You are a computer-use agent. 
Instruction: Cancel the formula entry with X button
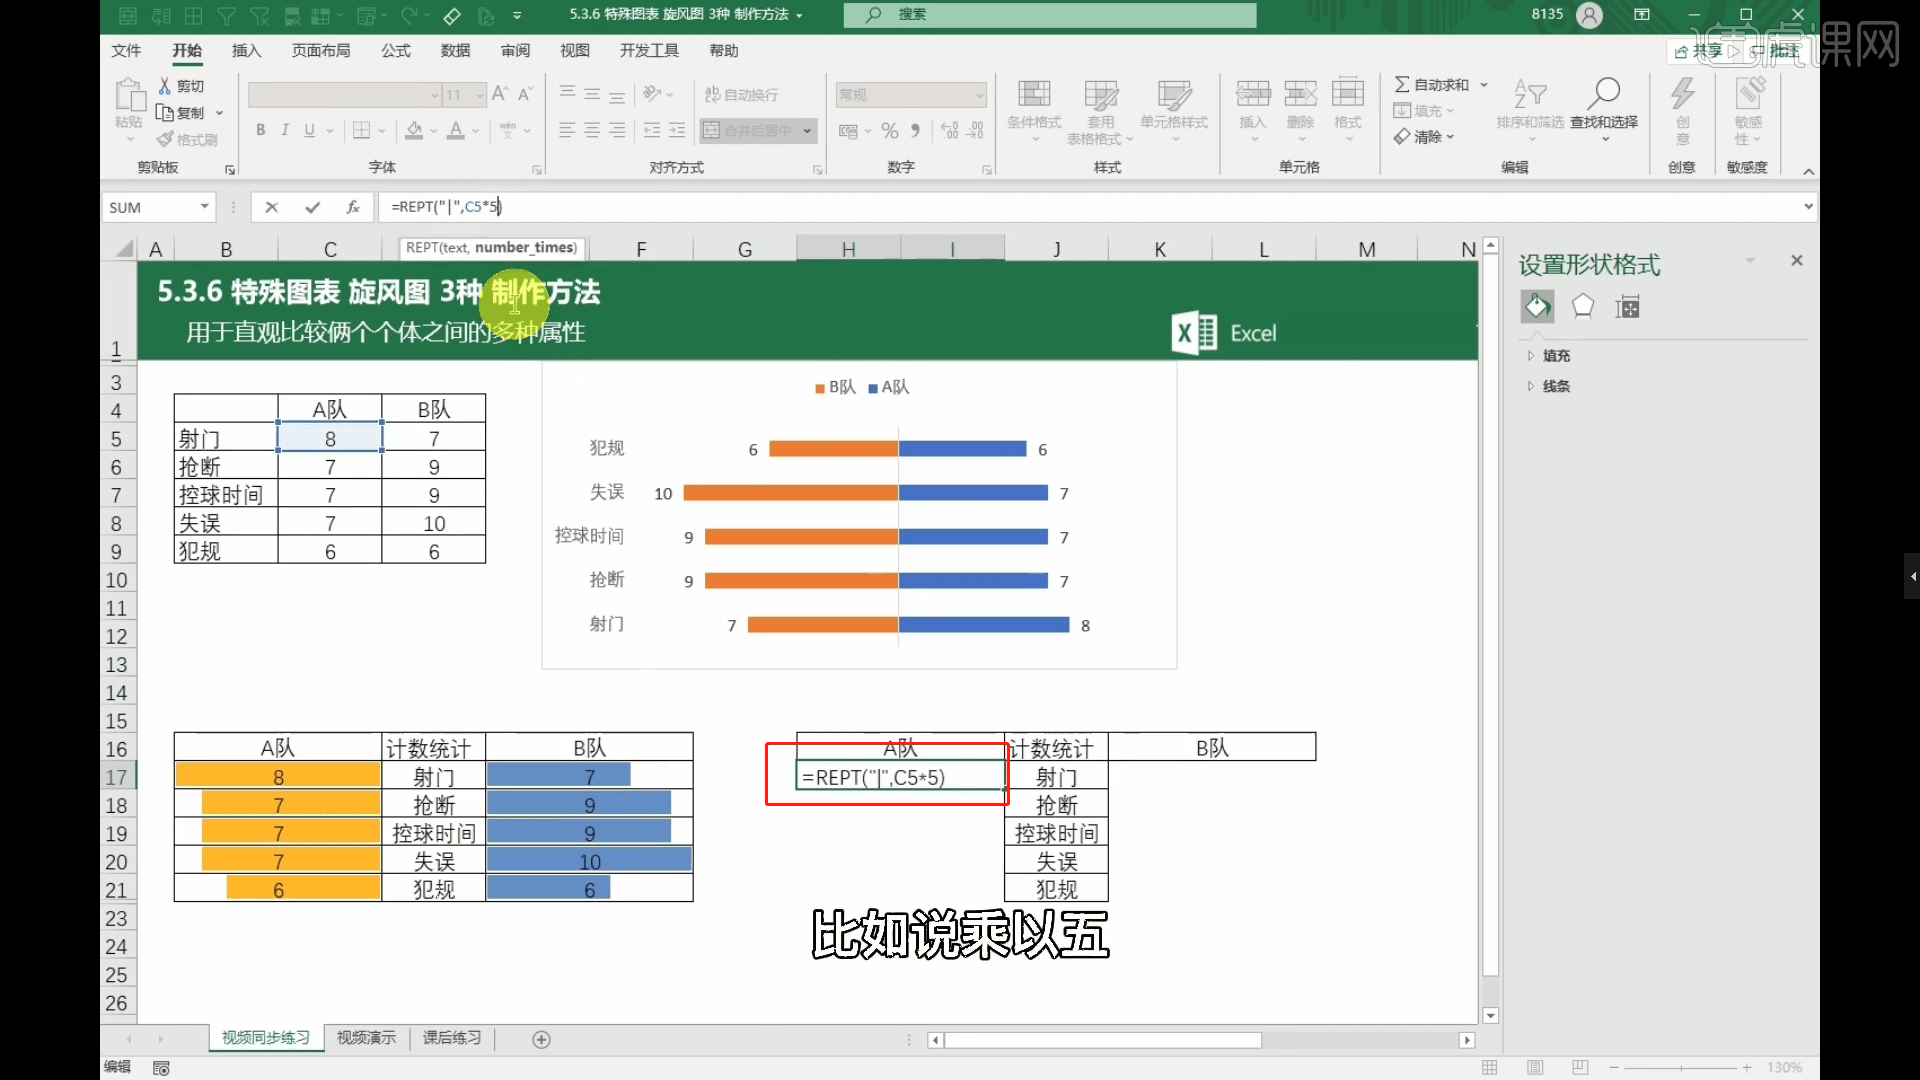tap(271, 207)
